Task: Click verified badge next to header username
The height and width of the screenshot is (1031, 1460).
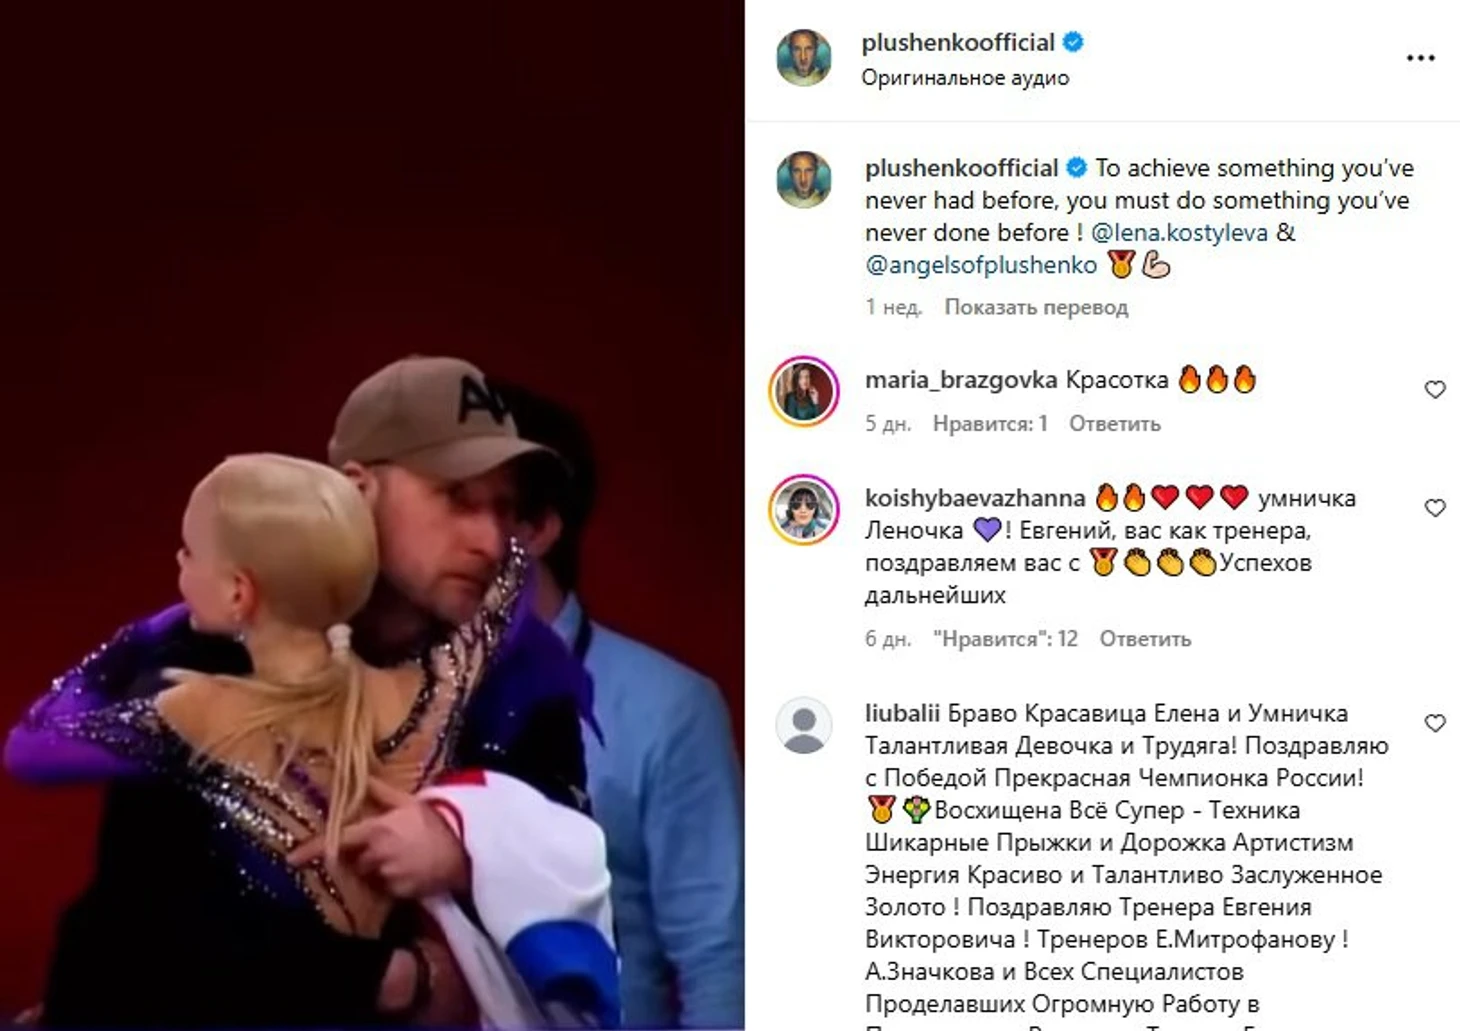Action: tap(1074, 42)
